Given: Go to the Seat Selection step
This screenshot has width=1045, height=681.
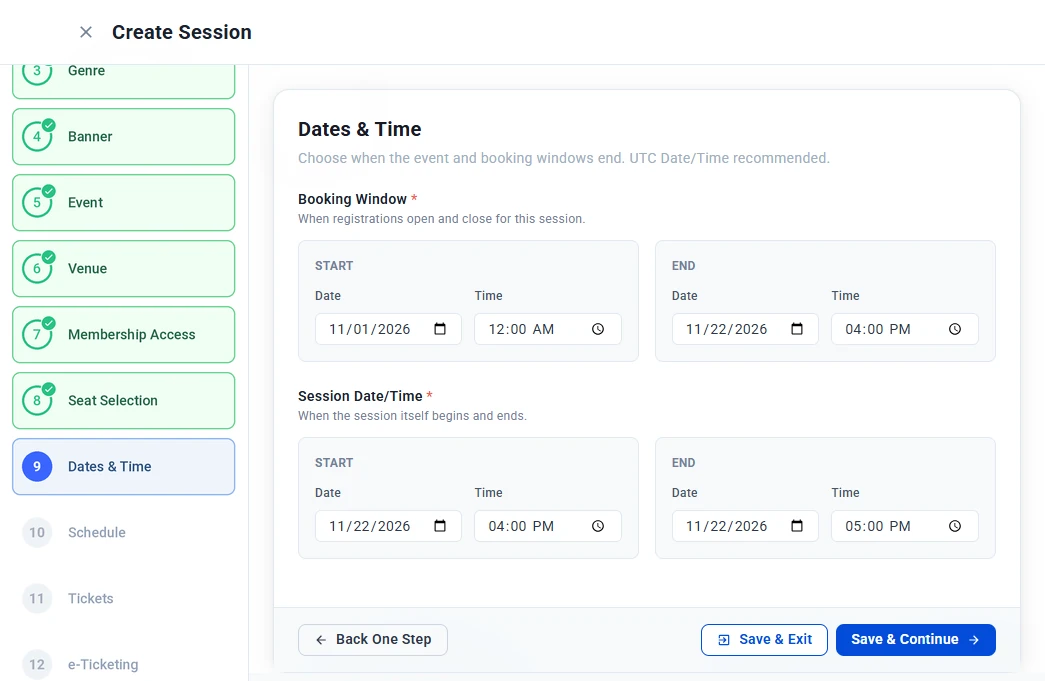Looking at the screenshot, I should 123,400.
